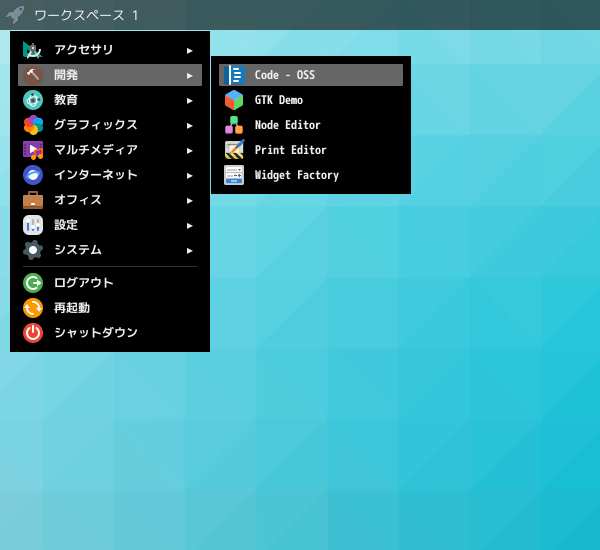Click the orange 再起動 restart icon
The height and width of the screenshot is (550, 600).
33,308
